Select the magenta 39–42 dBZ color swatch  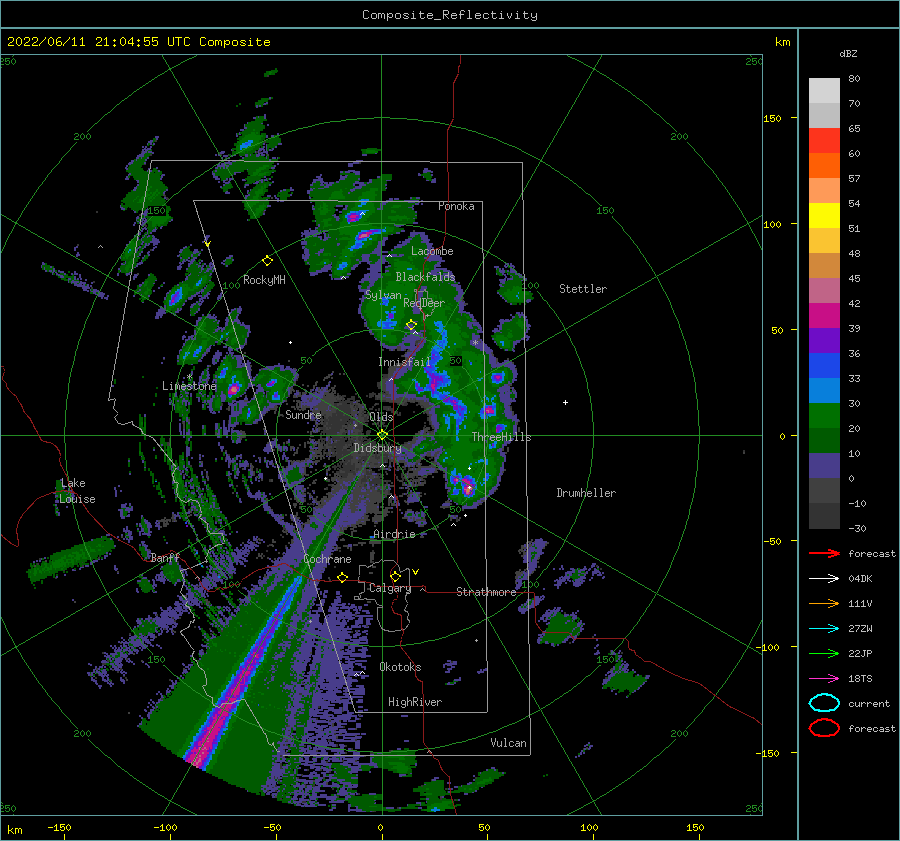(824, 315)
